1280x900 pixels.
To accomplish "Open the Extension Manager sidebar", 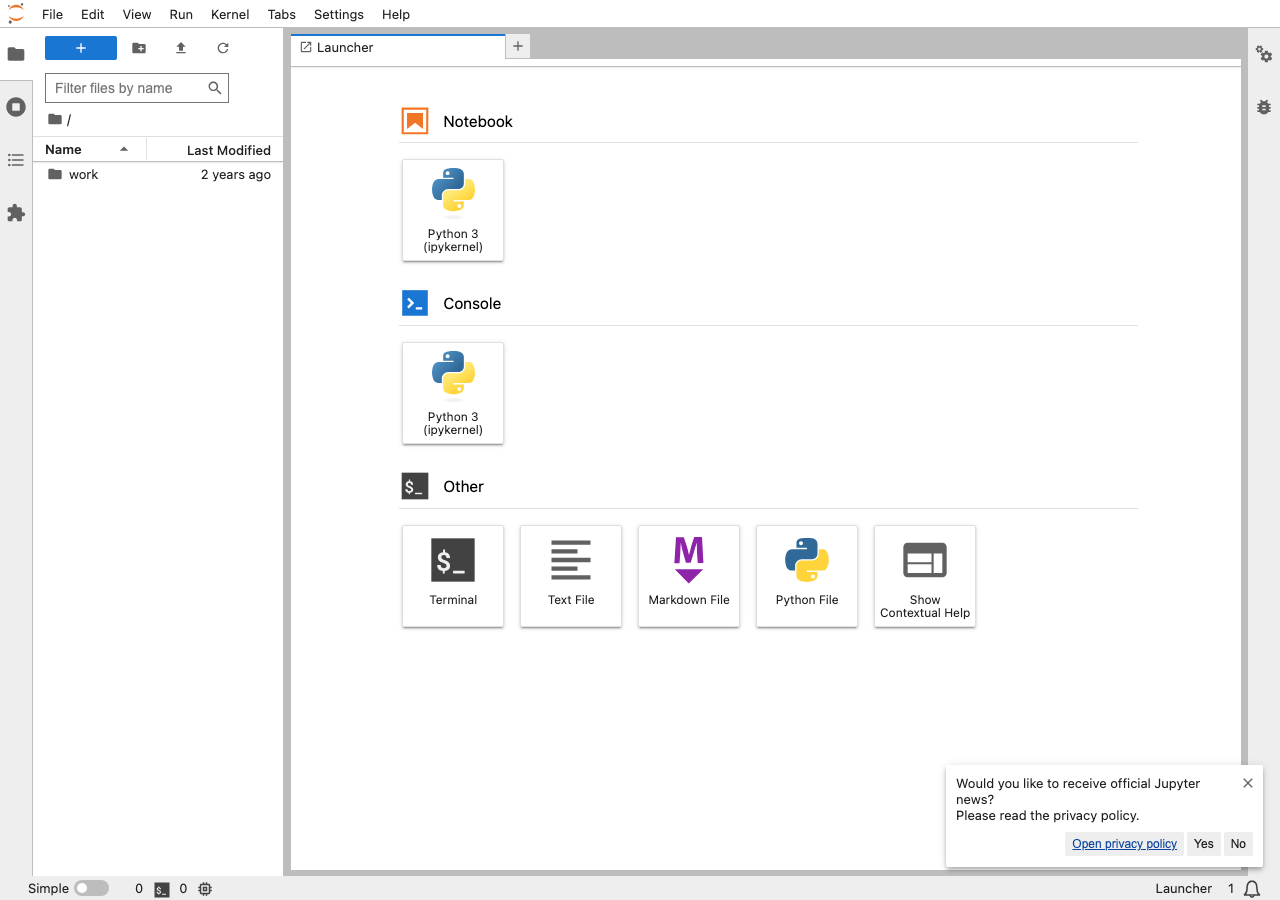I will click(x=16, y=213).
